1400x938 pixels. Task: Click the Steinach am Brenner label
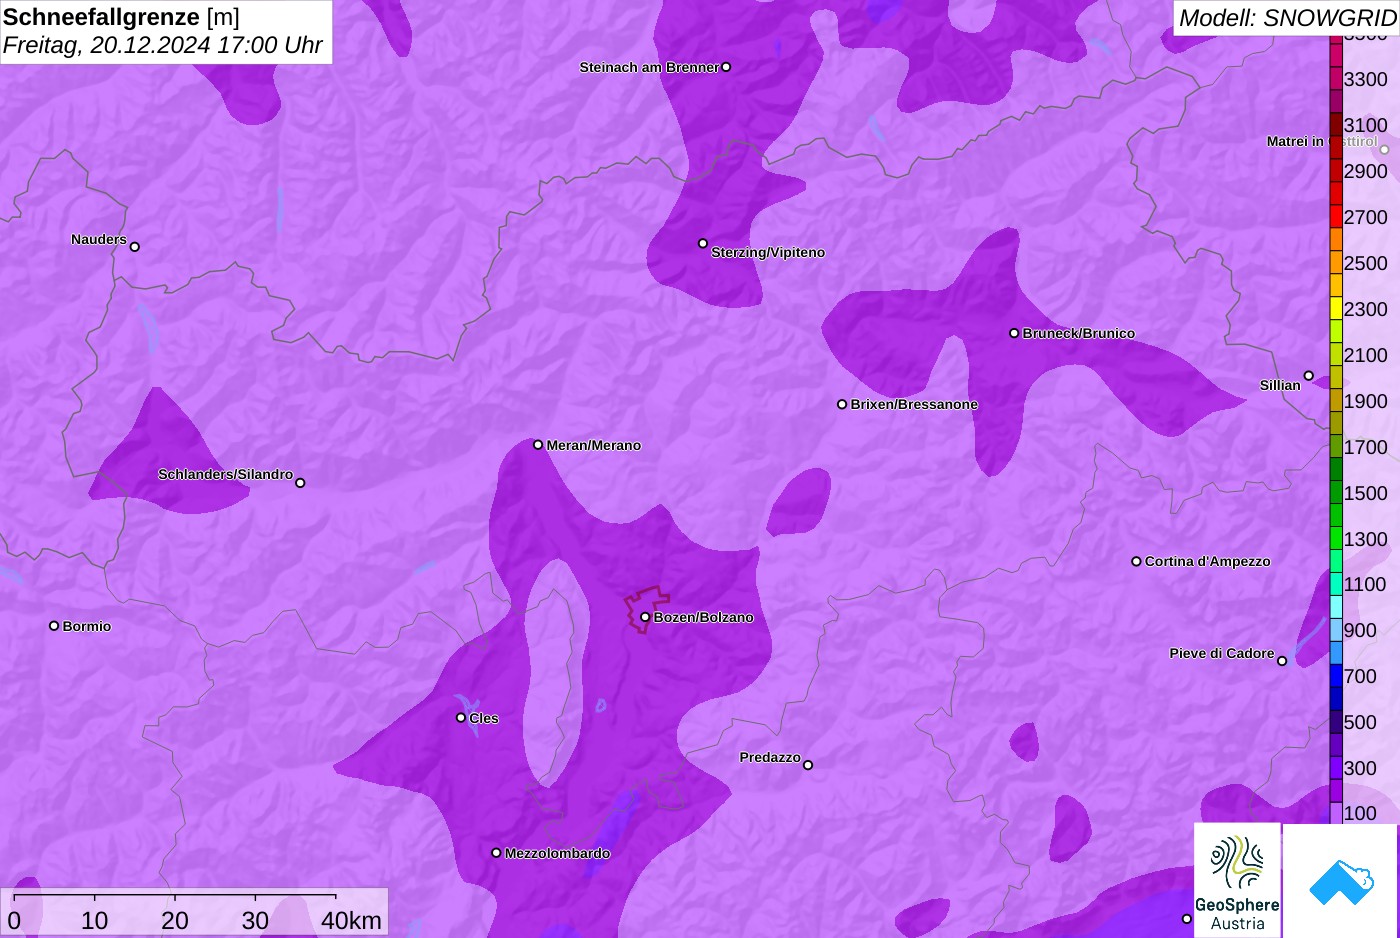(x=649, y=67)
